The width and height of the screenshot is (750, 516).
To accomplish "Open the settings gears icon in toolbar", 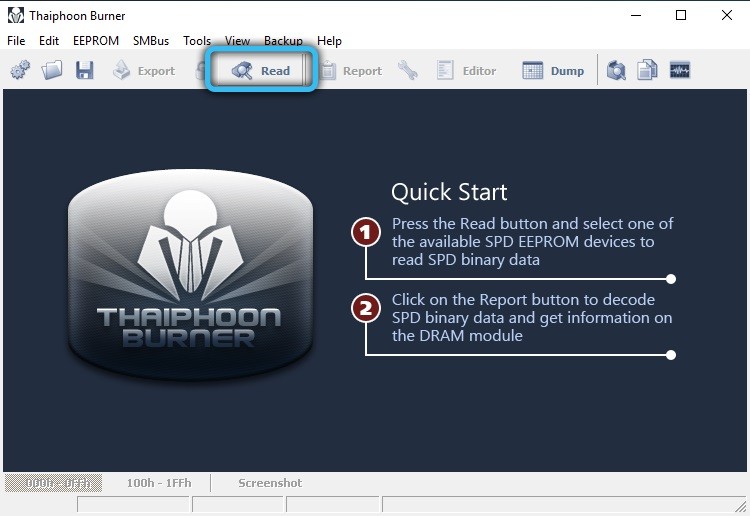I will point(20,70).
